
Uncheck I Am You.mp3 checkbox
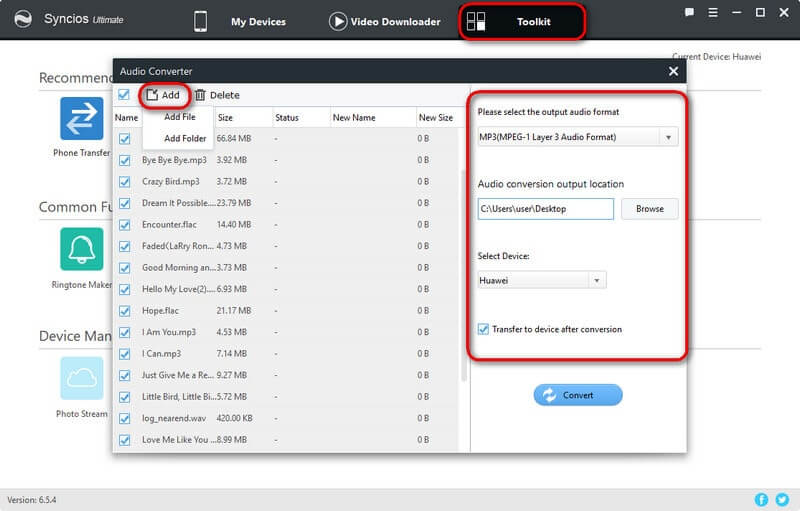[124, 333]
